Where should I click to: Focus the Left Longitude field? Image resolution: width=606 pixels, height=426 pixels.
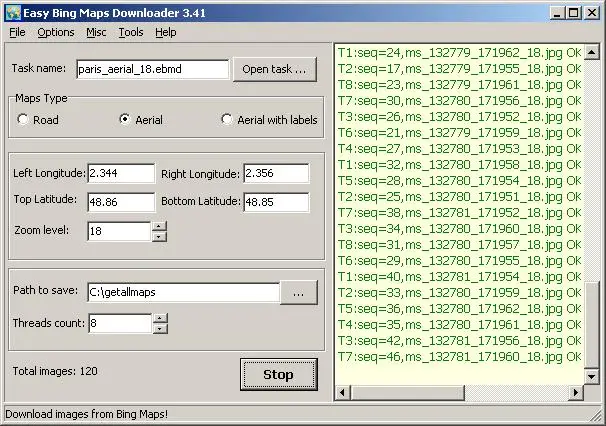click(121, 173)
